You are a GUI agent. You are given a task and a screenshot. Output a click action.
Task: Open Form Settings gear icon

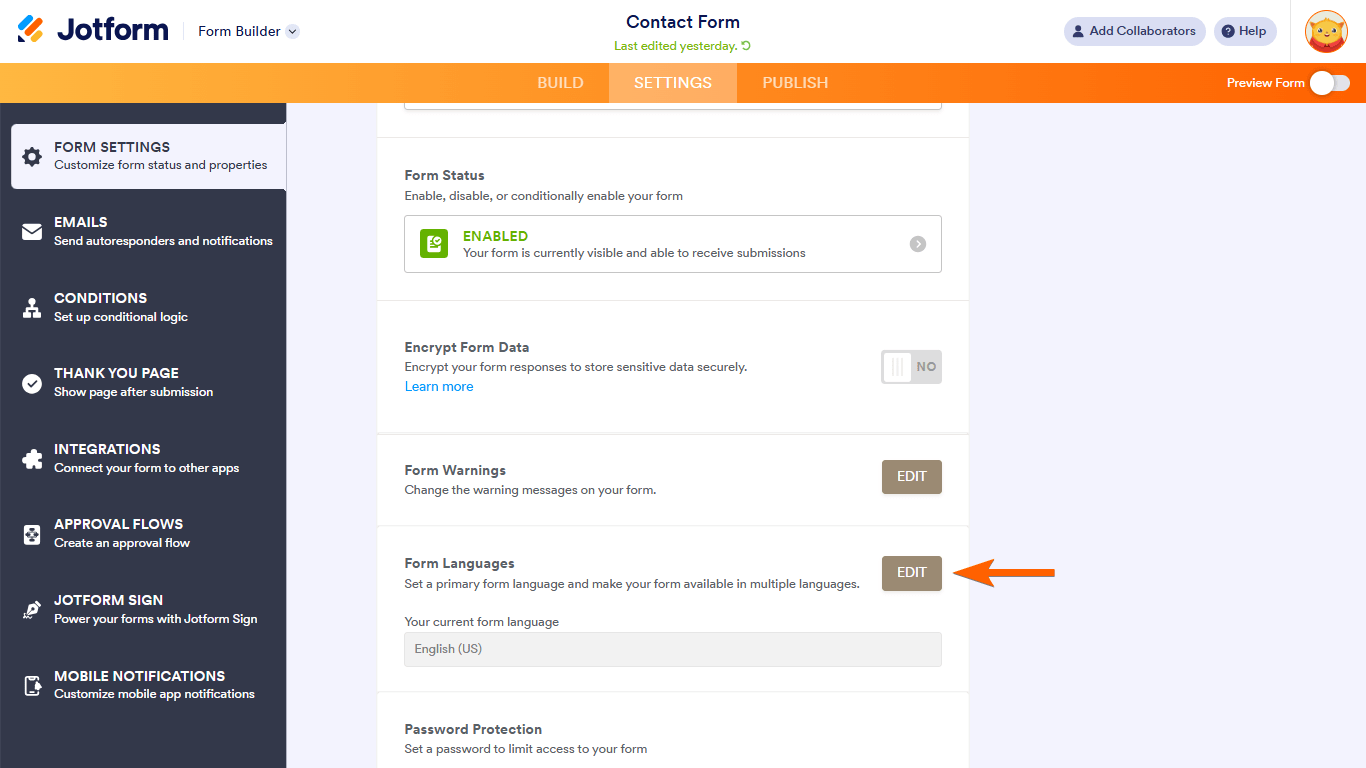click(32, 157)
